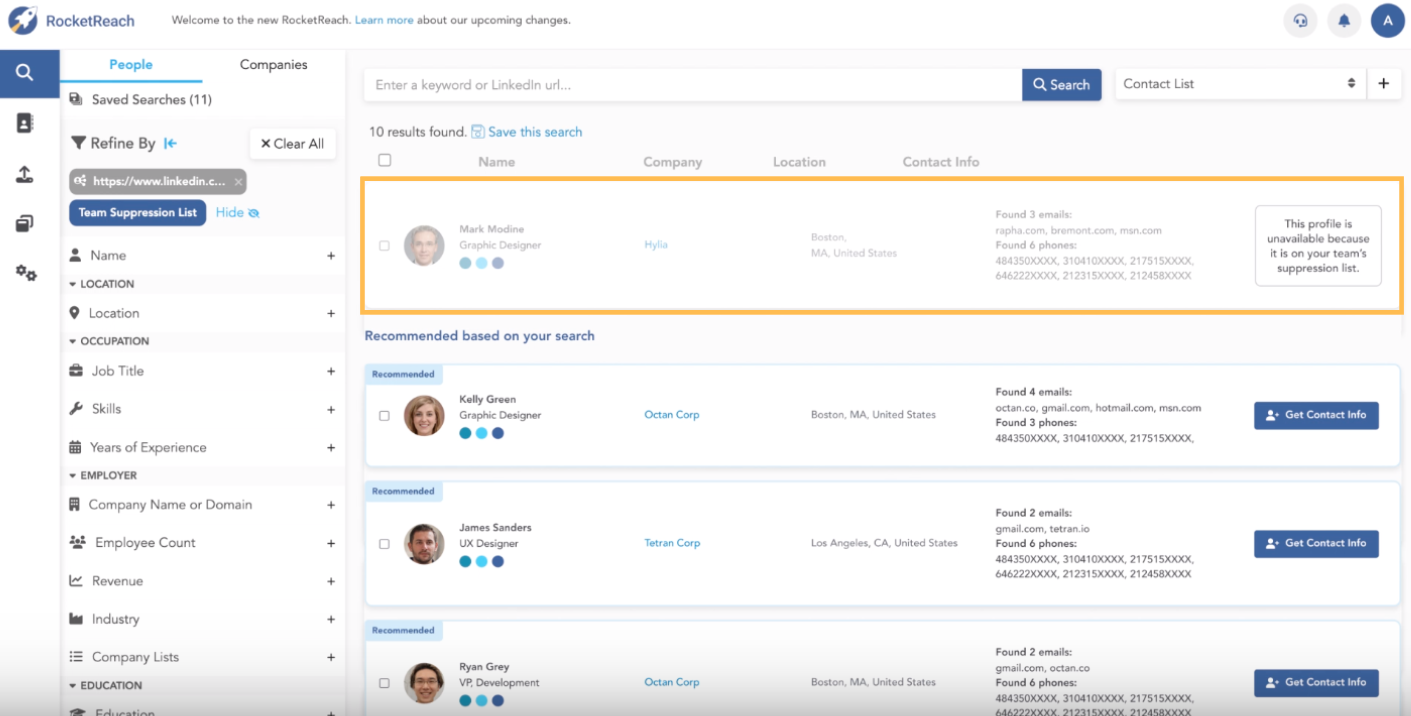Image resolution: width=1411 pixels, height=716 pixels.
Task: Expand the Years of Experience filter
Action: (331, 448)
